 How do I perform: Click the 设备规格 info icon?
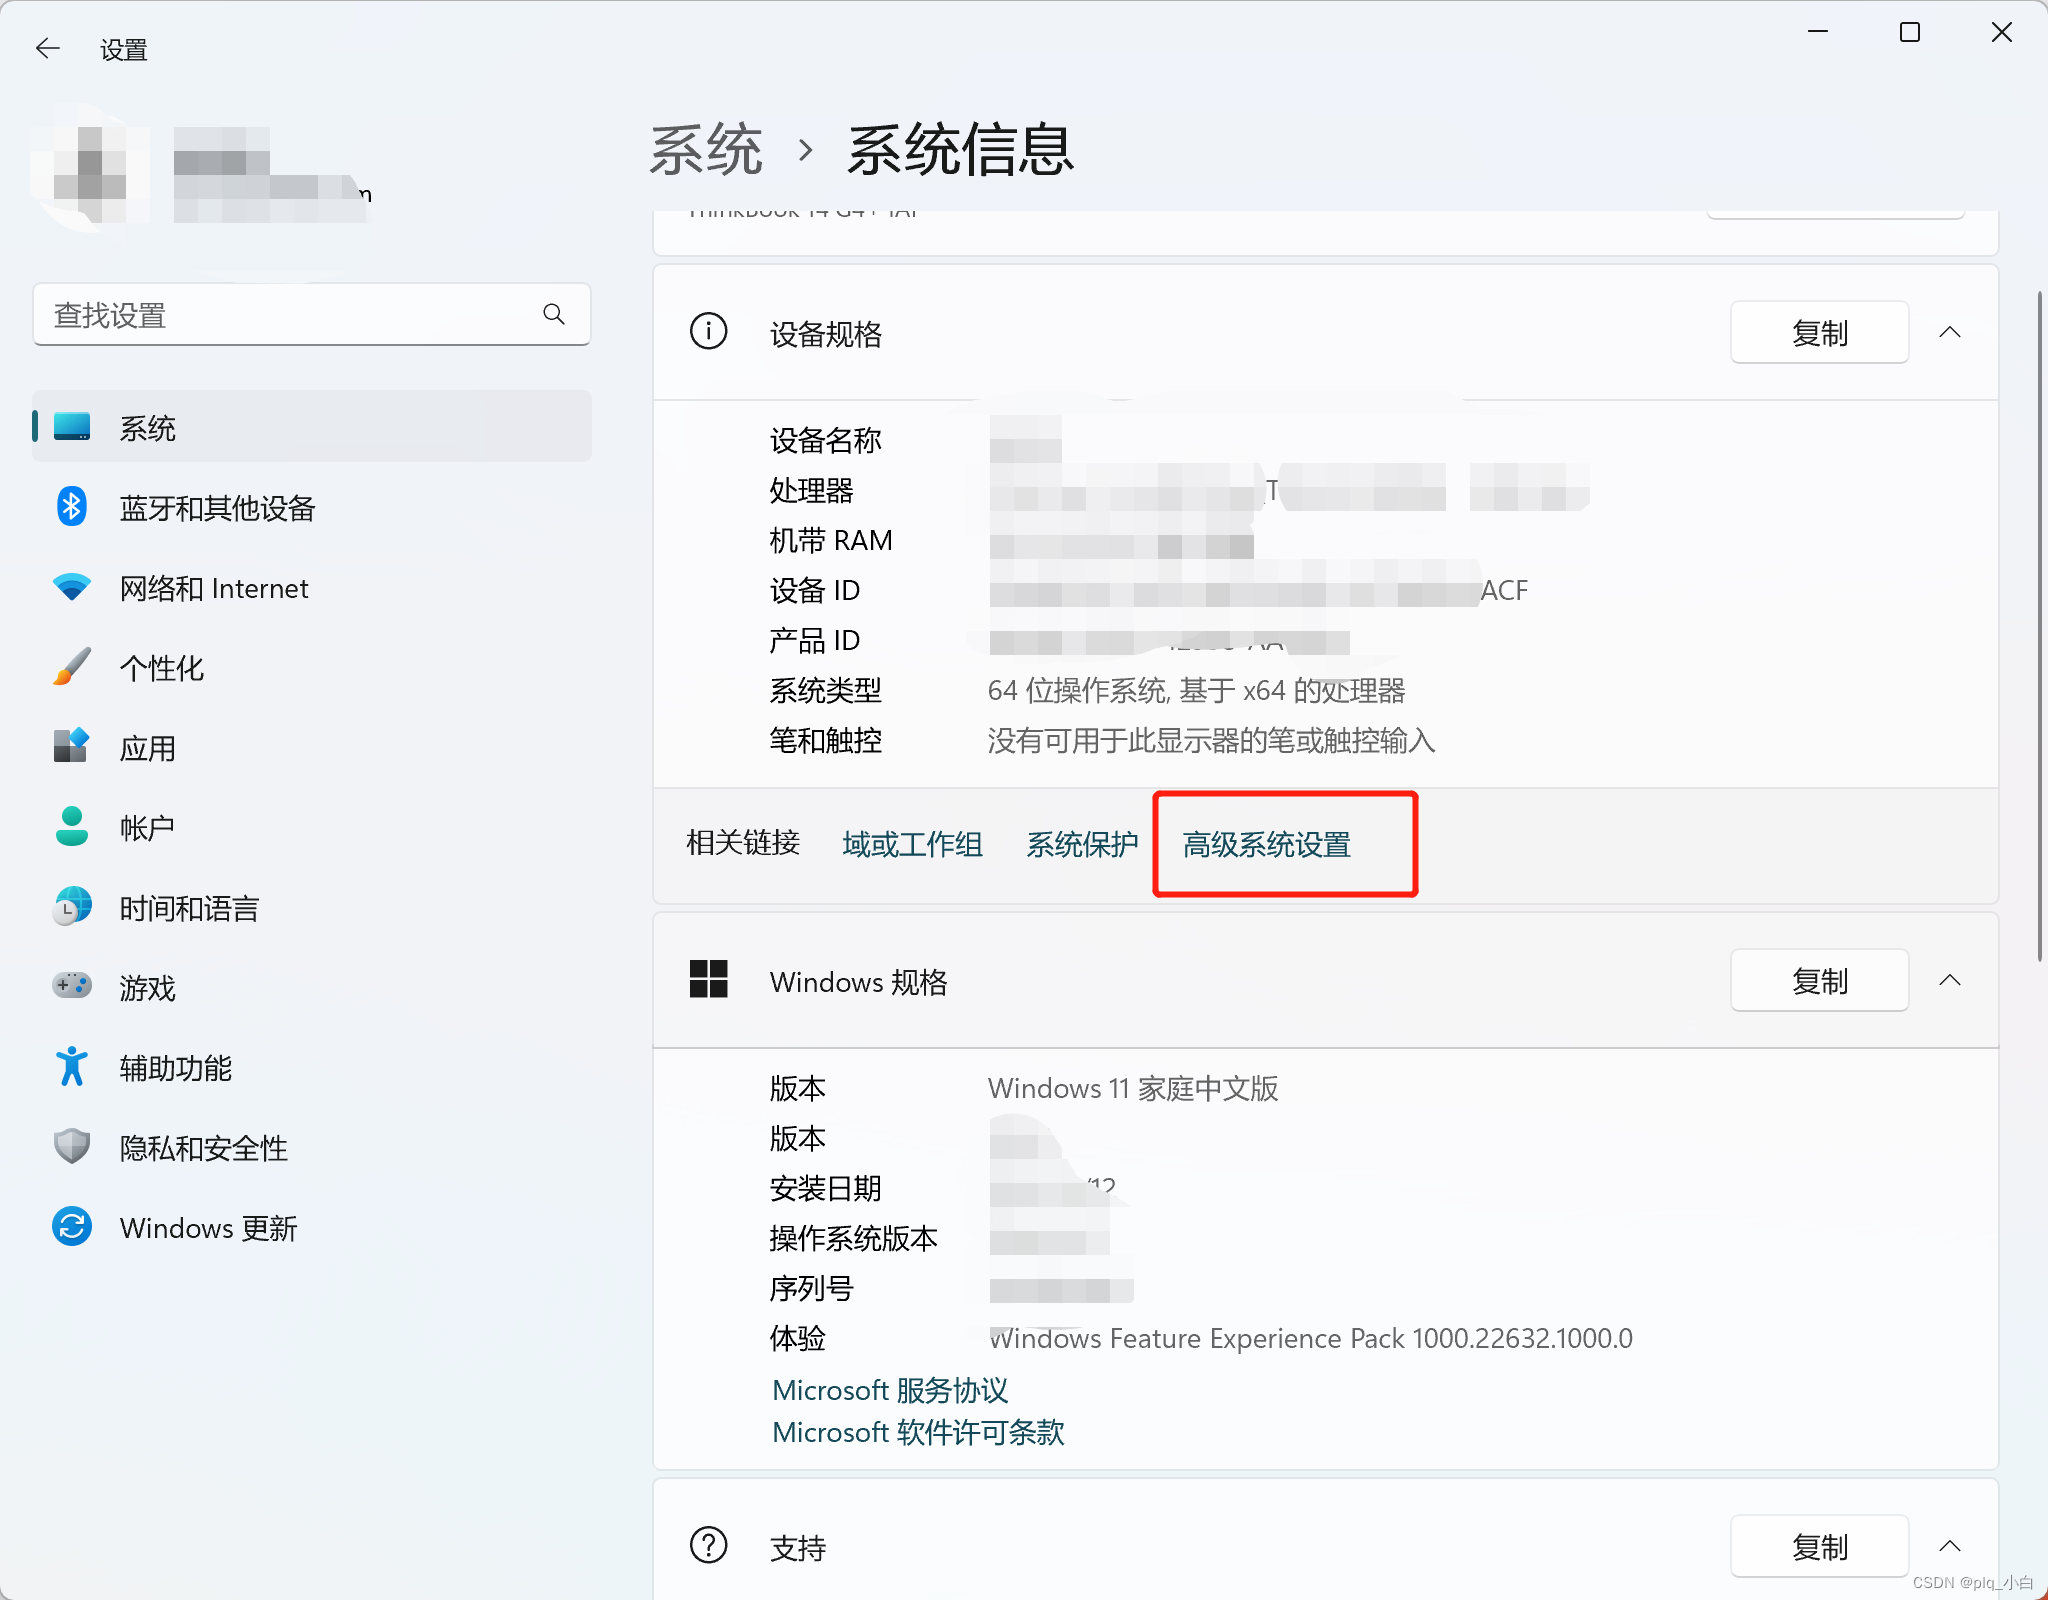pos(709,331)
